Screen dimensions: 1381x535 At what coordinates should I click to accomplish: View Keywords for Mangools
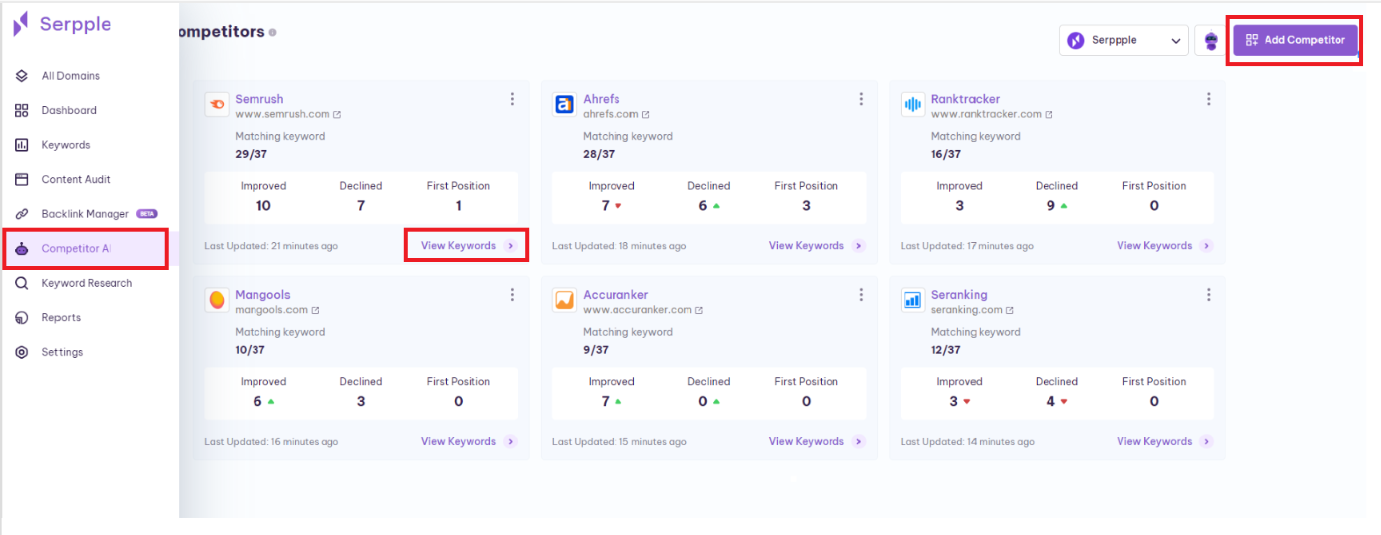(x=468, y=442)
